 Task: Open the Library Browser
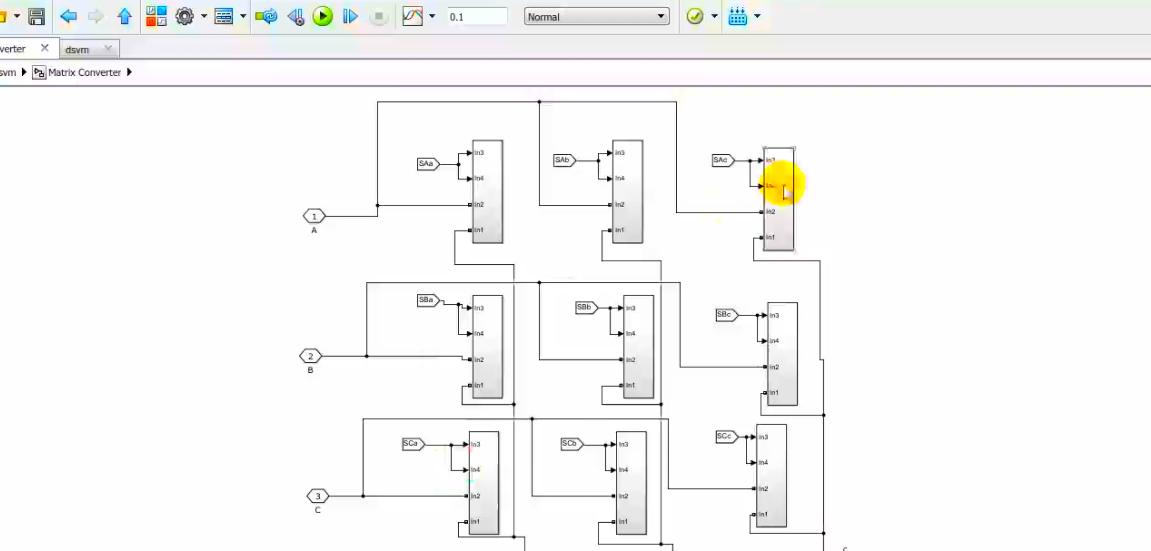click(x=156, y=16)
